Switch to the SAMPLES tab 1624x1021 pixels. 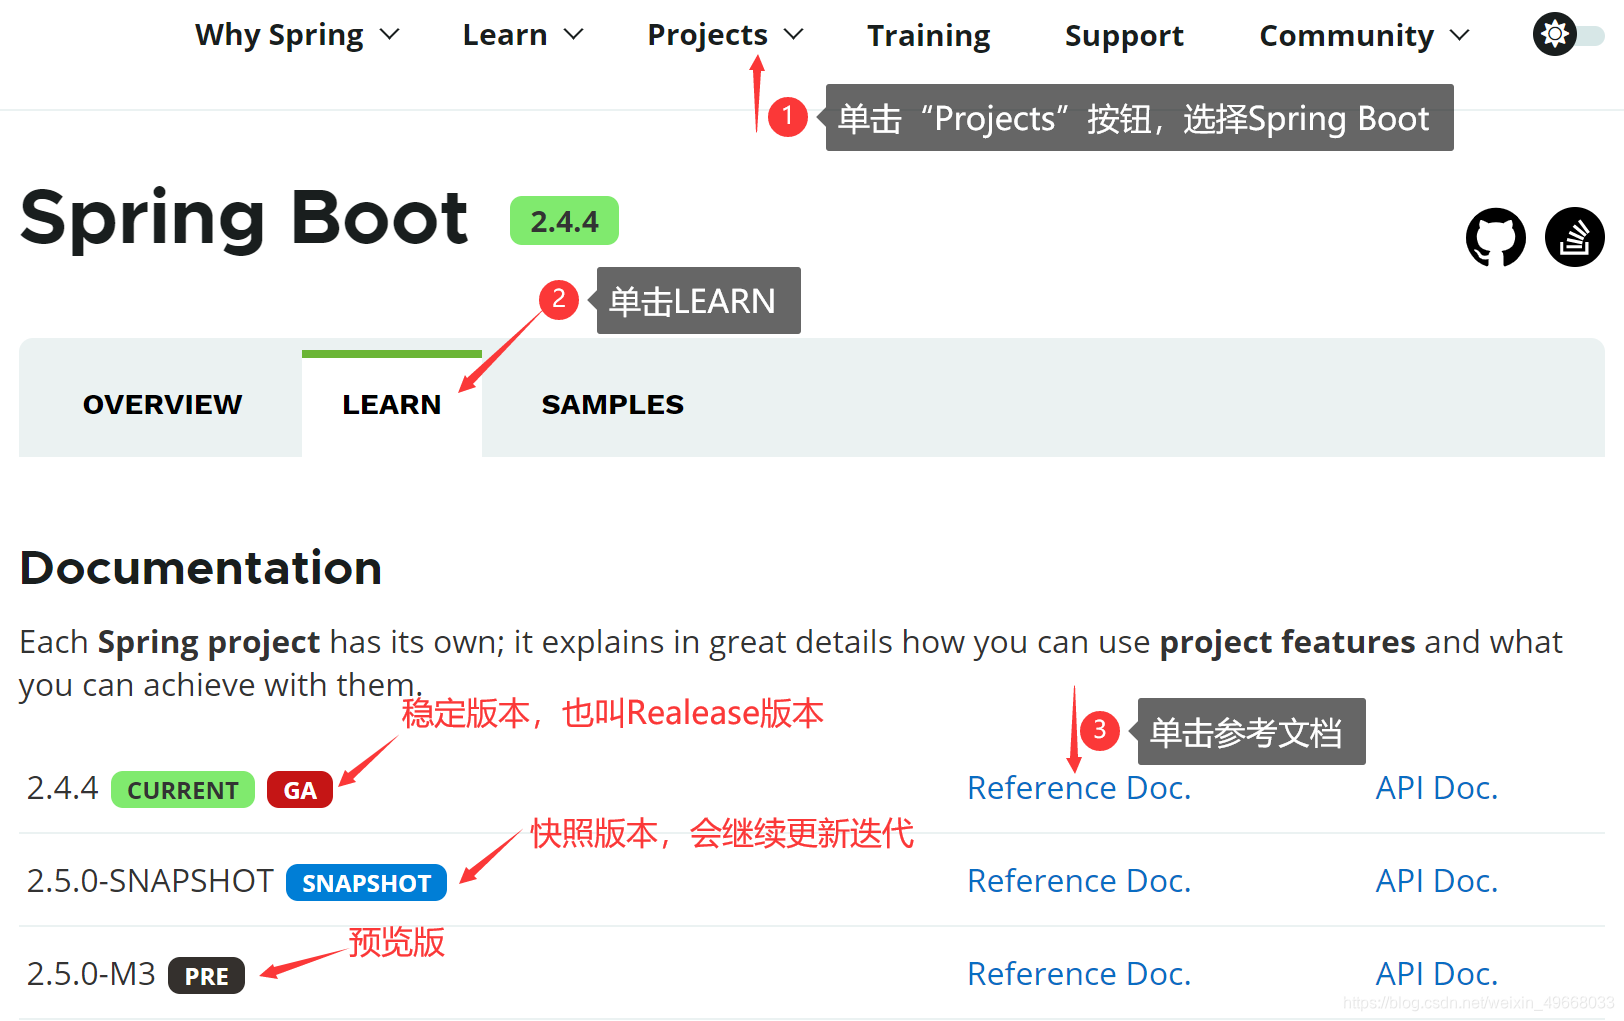point(612,404)
